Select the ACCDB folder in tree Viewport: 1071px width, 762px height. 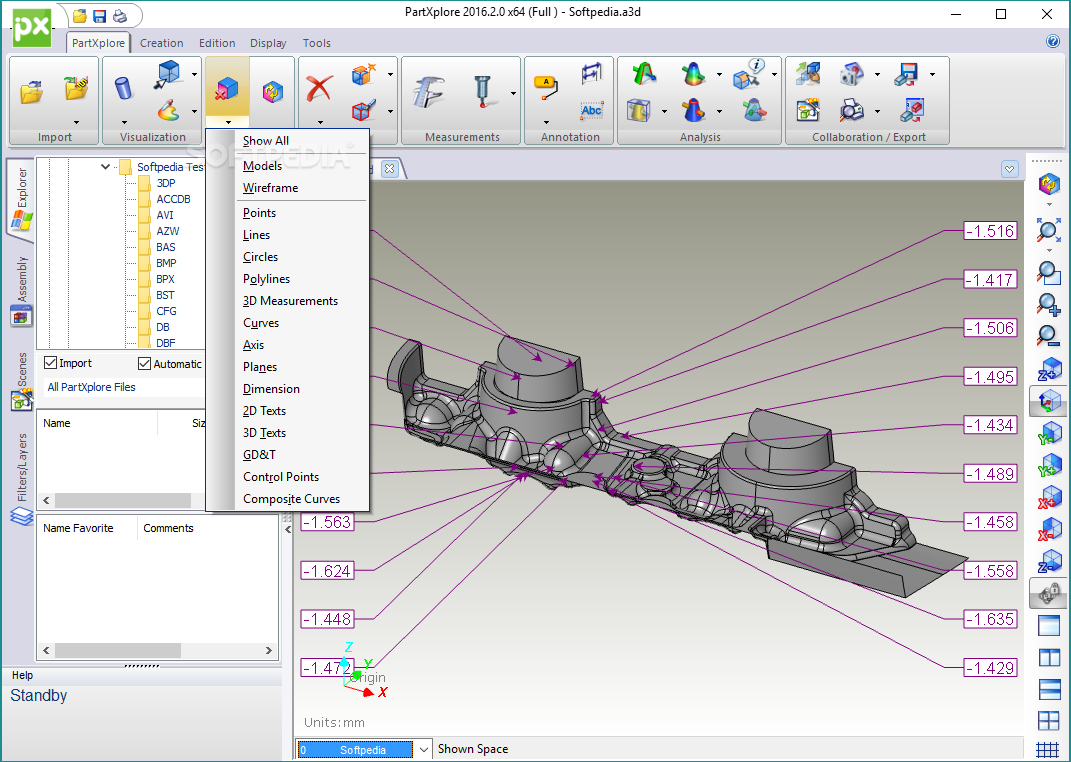tap(173, 199)
